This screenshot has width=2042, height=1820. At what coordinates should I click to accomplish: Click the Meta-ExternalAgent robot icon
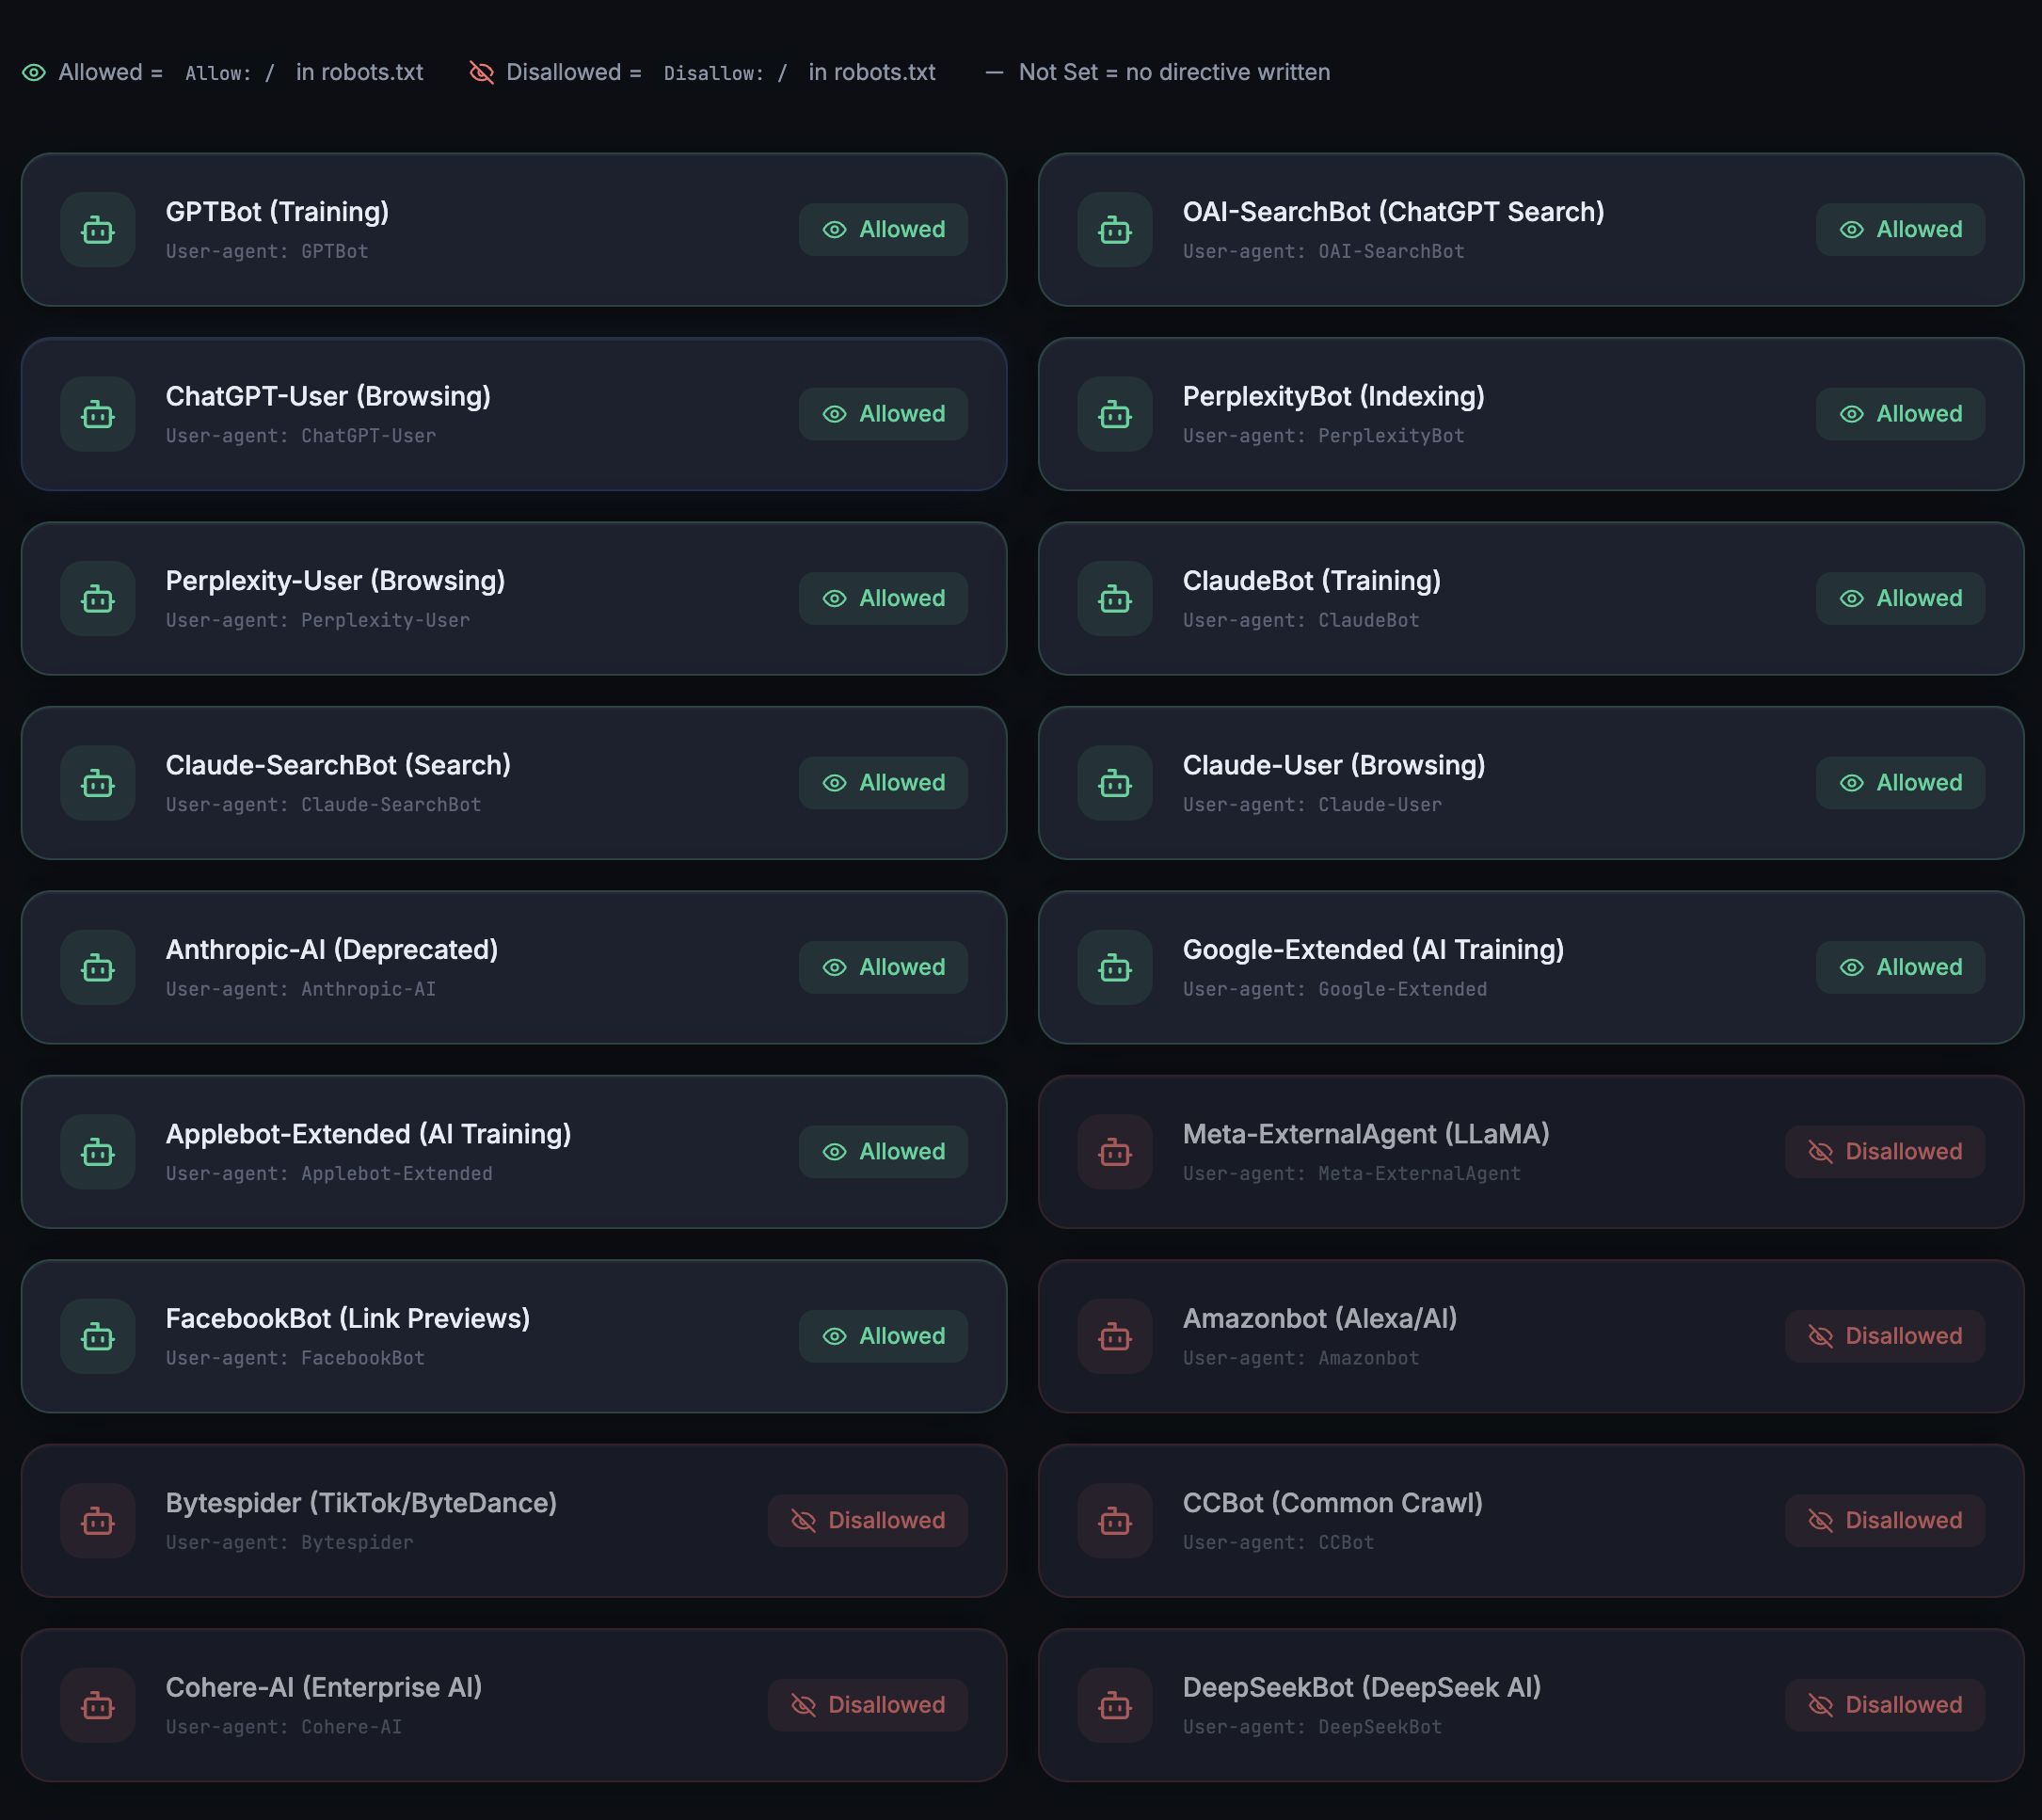(1114, 1151)
